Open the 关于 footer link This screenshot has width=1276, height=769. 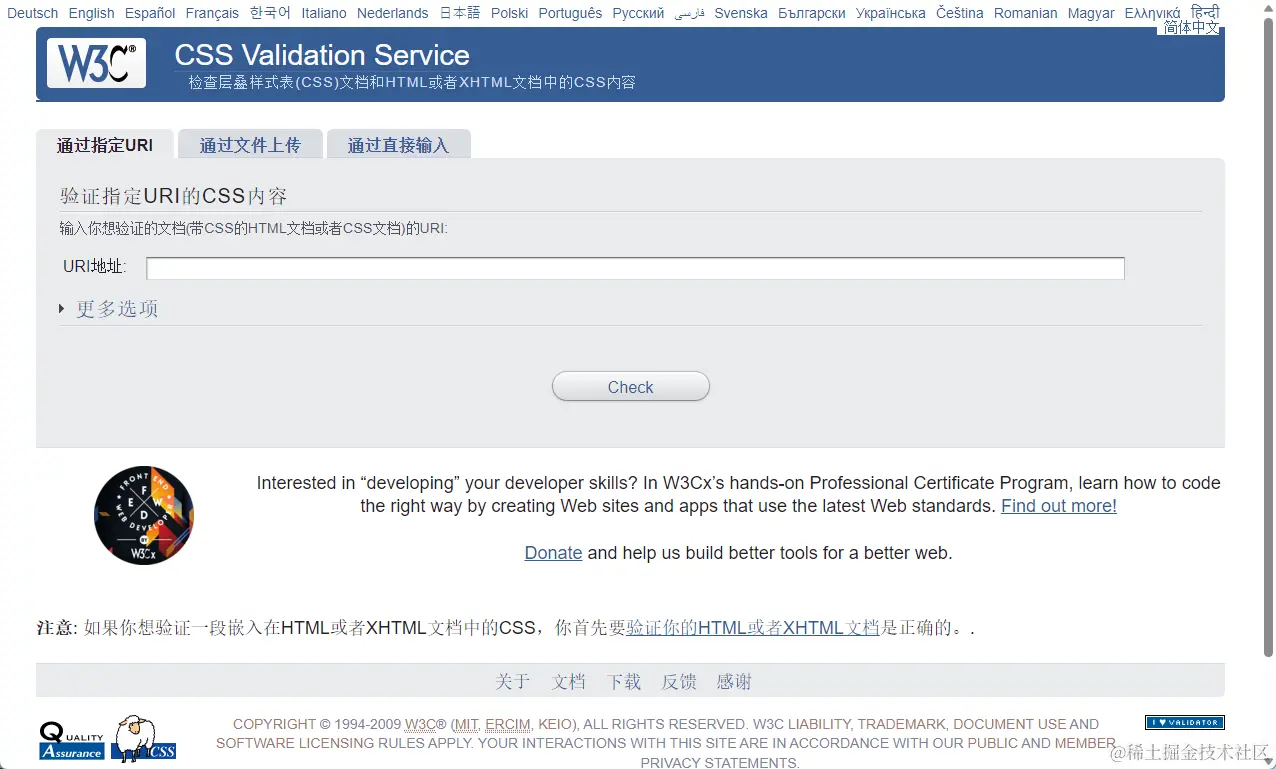click(x=513, y=682)
